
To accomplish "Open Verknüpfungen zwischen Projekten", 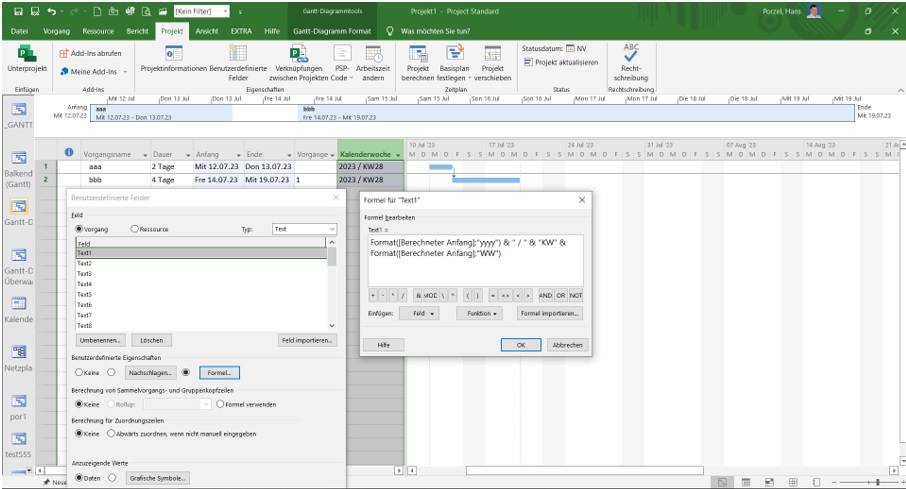I will pos(299,64).
